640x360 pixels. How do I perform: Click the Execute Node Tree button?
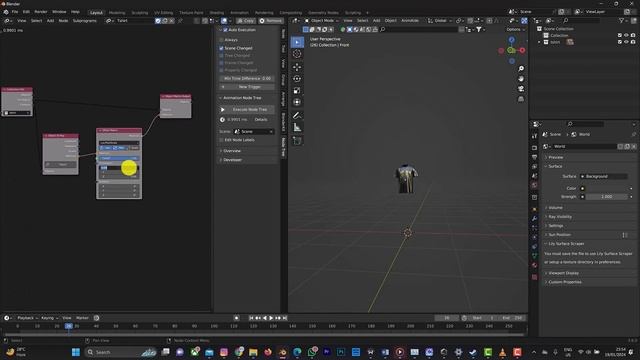click(247, 110)
